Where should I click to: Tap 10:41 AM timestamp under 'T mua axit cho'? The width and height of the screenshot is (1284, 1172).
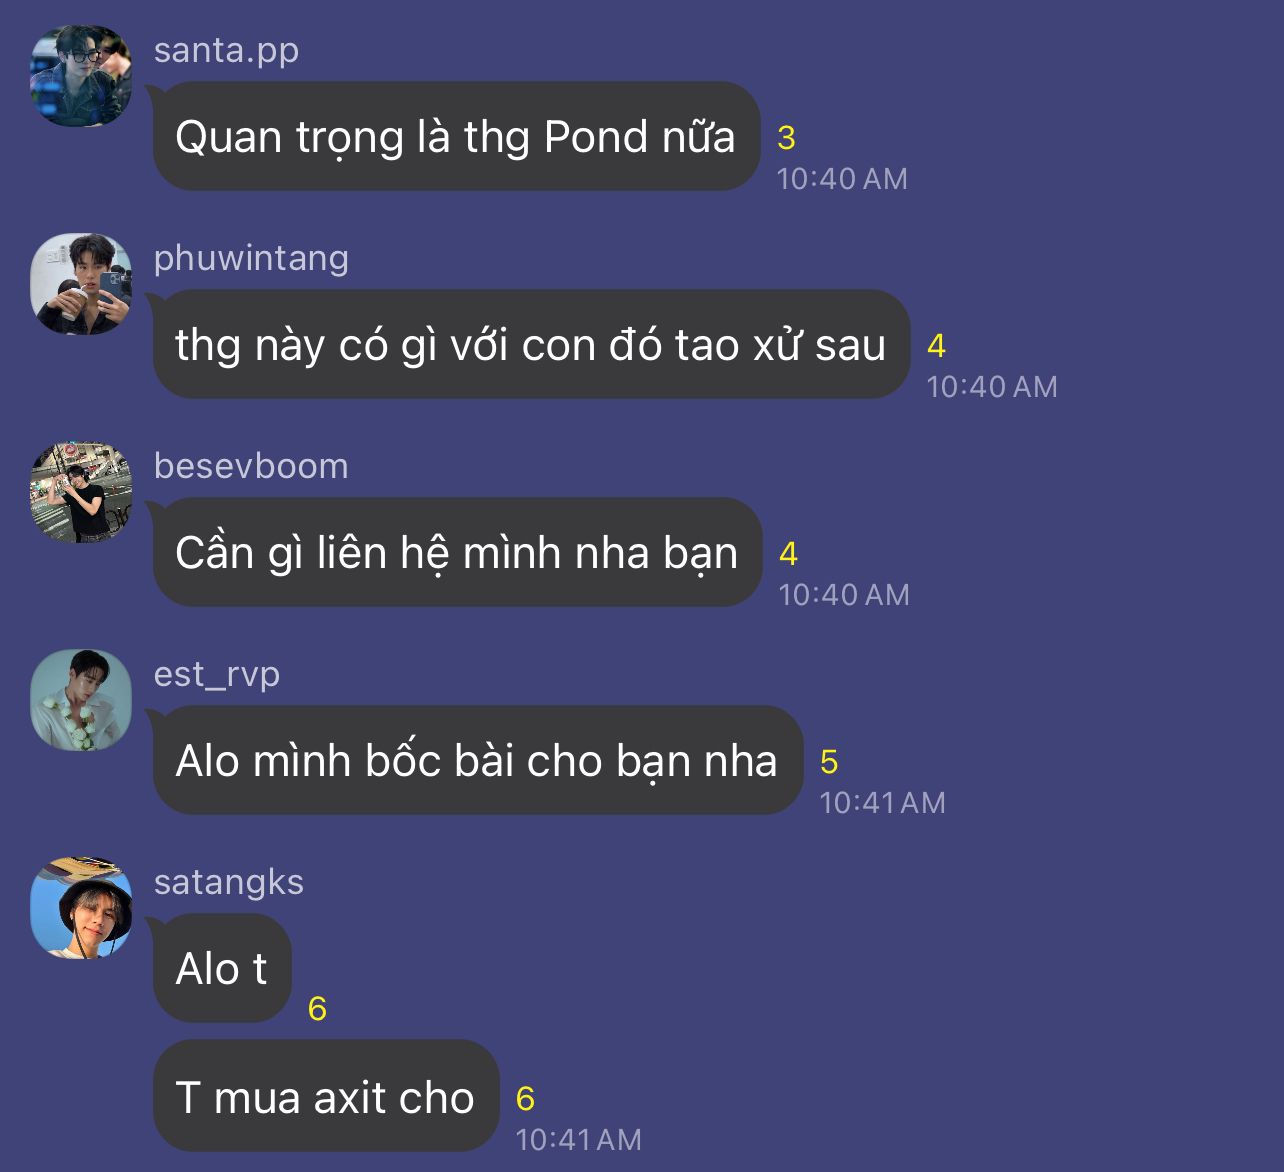coord(578,1139)
